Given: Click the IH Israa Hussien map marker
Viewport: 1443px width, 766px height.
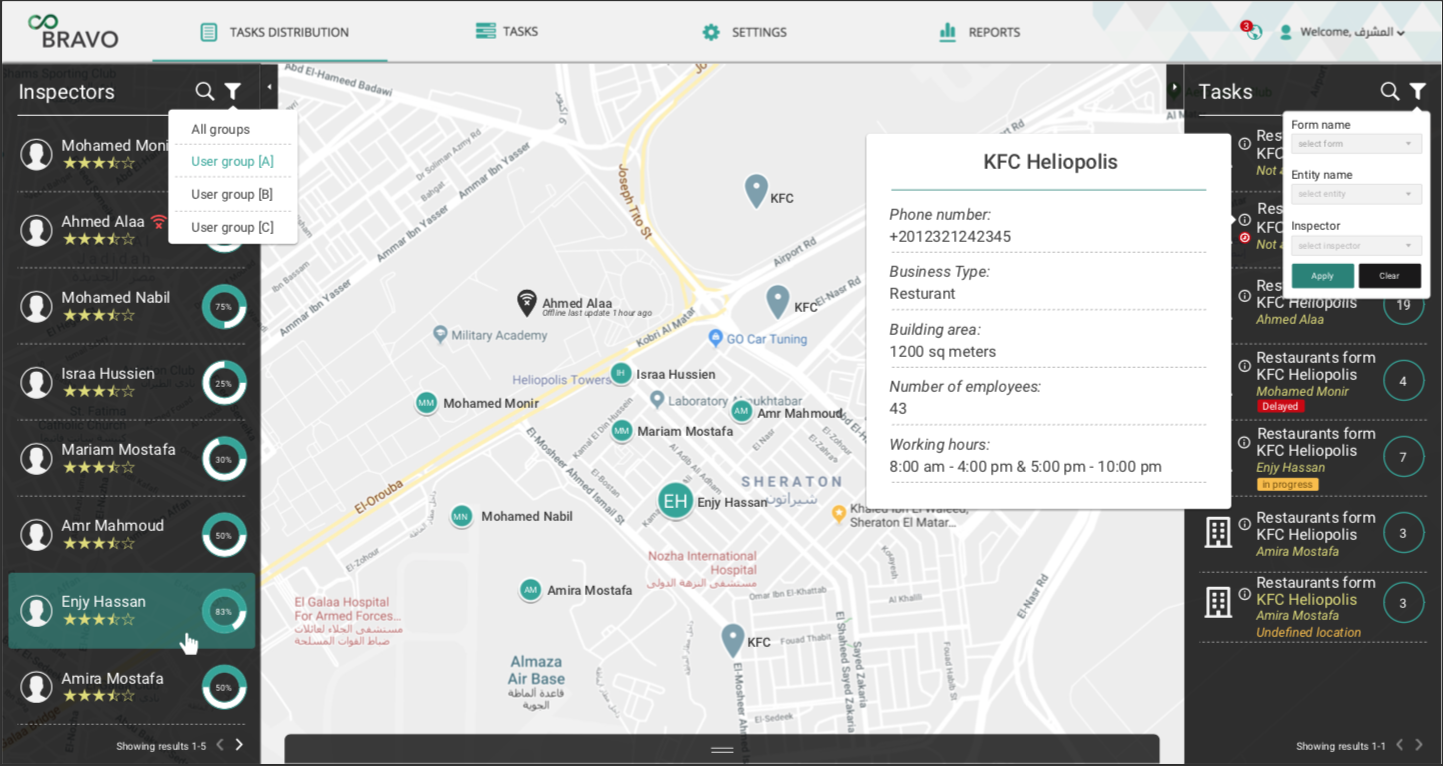Looking at the screenshot, I should [621, 373].
